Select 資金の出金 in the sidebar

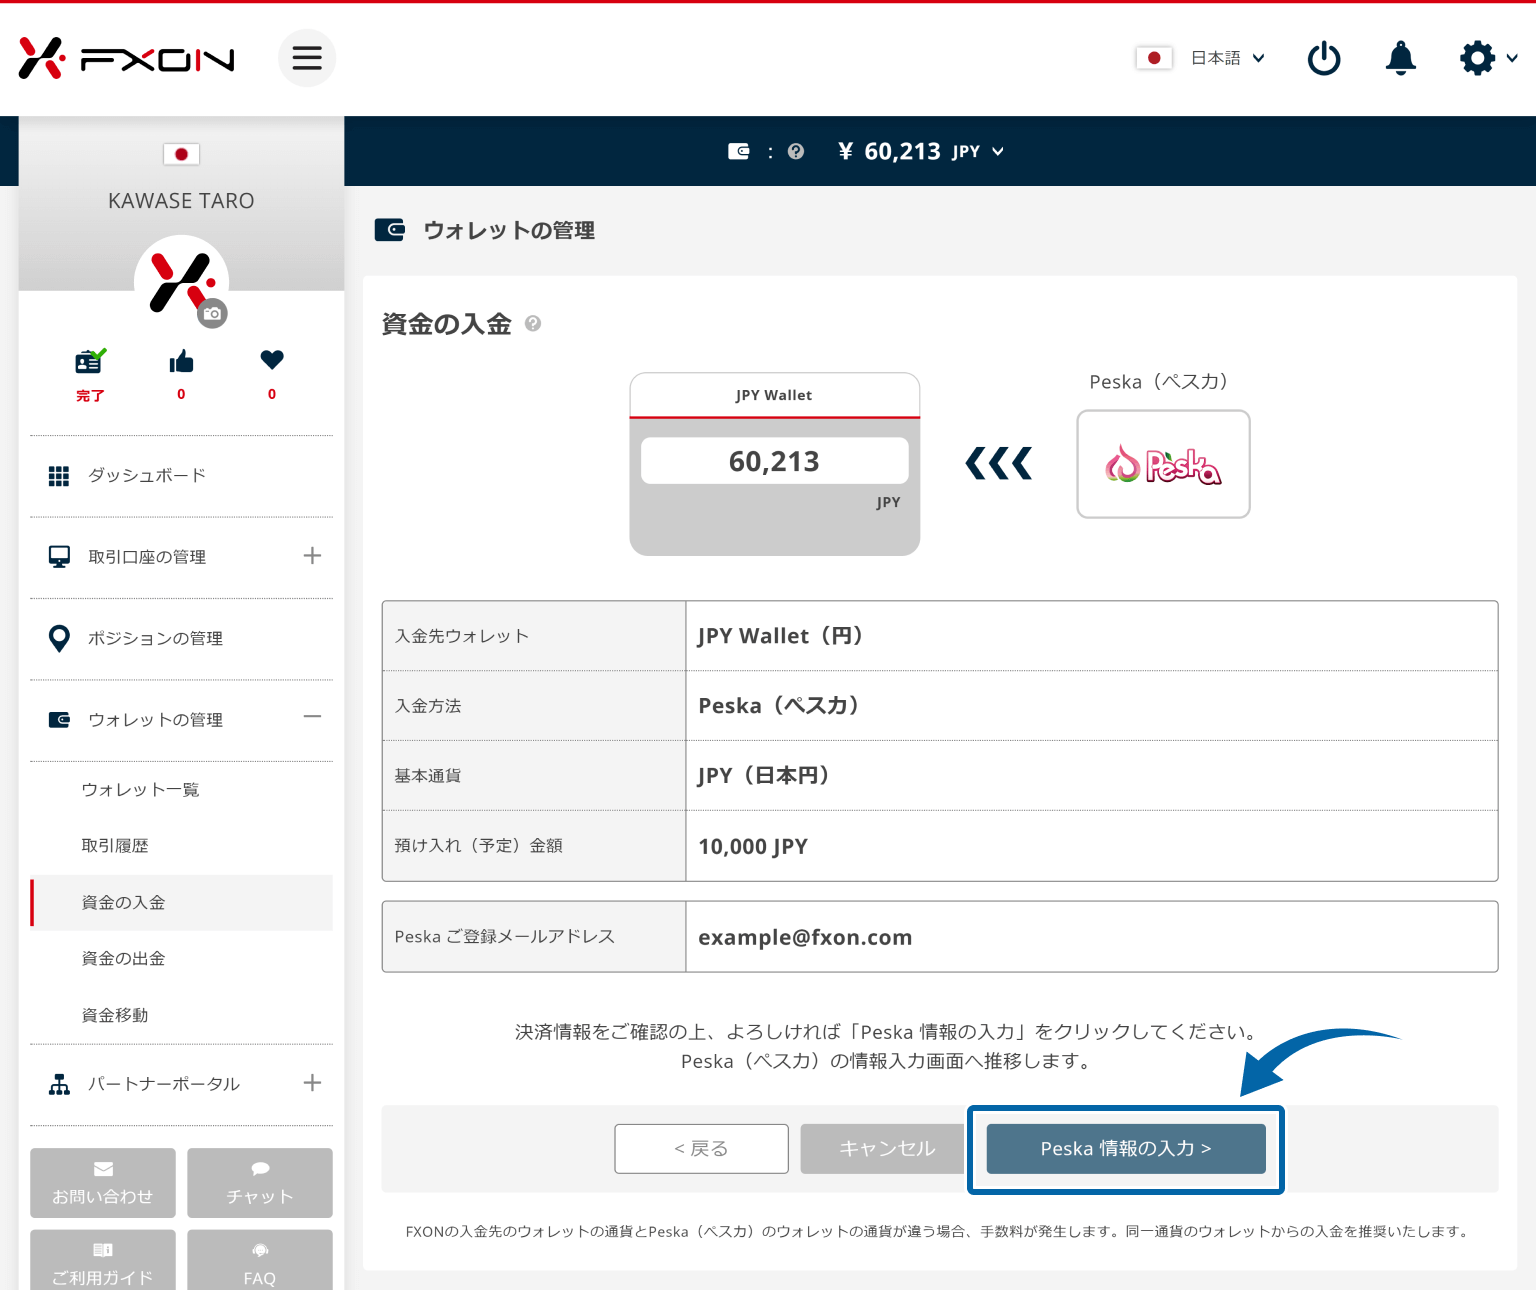click(123, 958)
